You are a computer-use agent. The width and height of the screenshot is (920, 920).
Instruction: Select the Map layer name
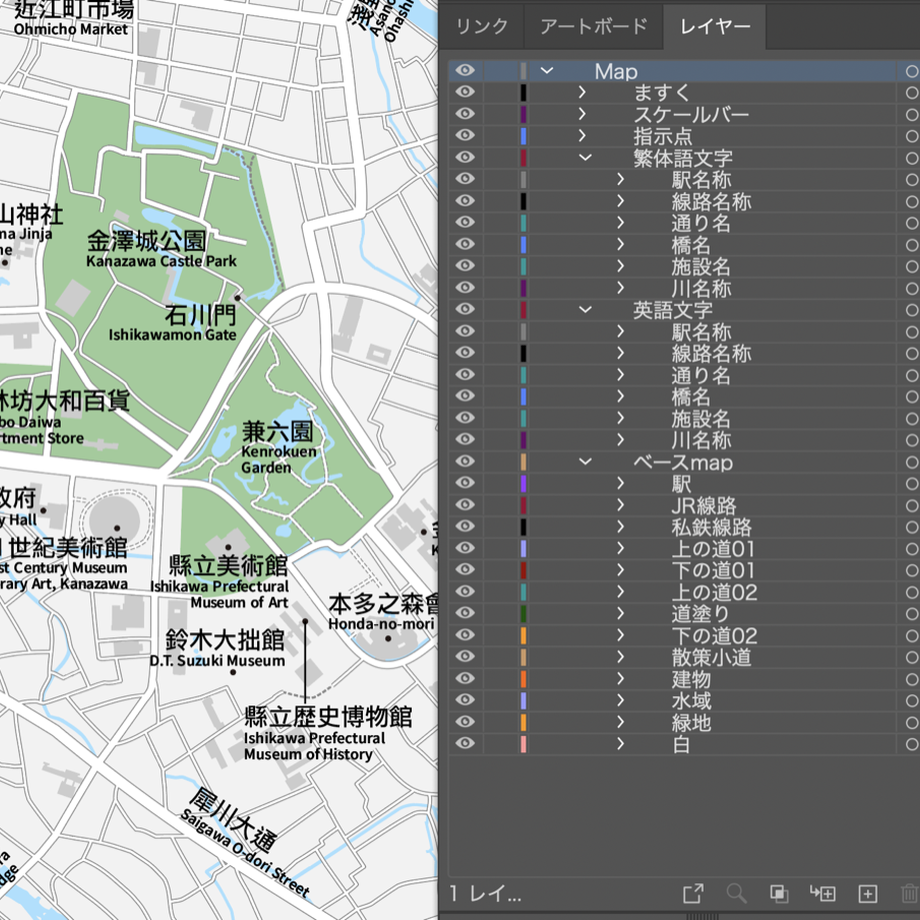pos(615,71)
